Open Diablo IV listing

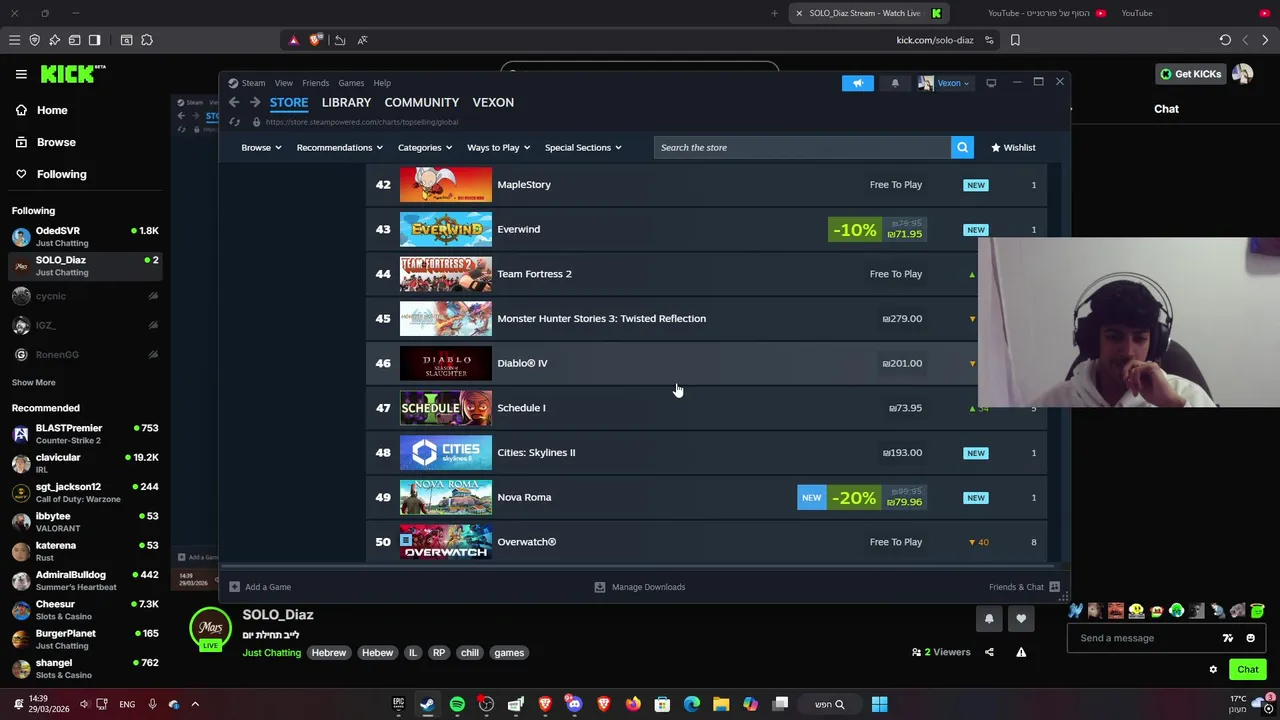point(706,363)
